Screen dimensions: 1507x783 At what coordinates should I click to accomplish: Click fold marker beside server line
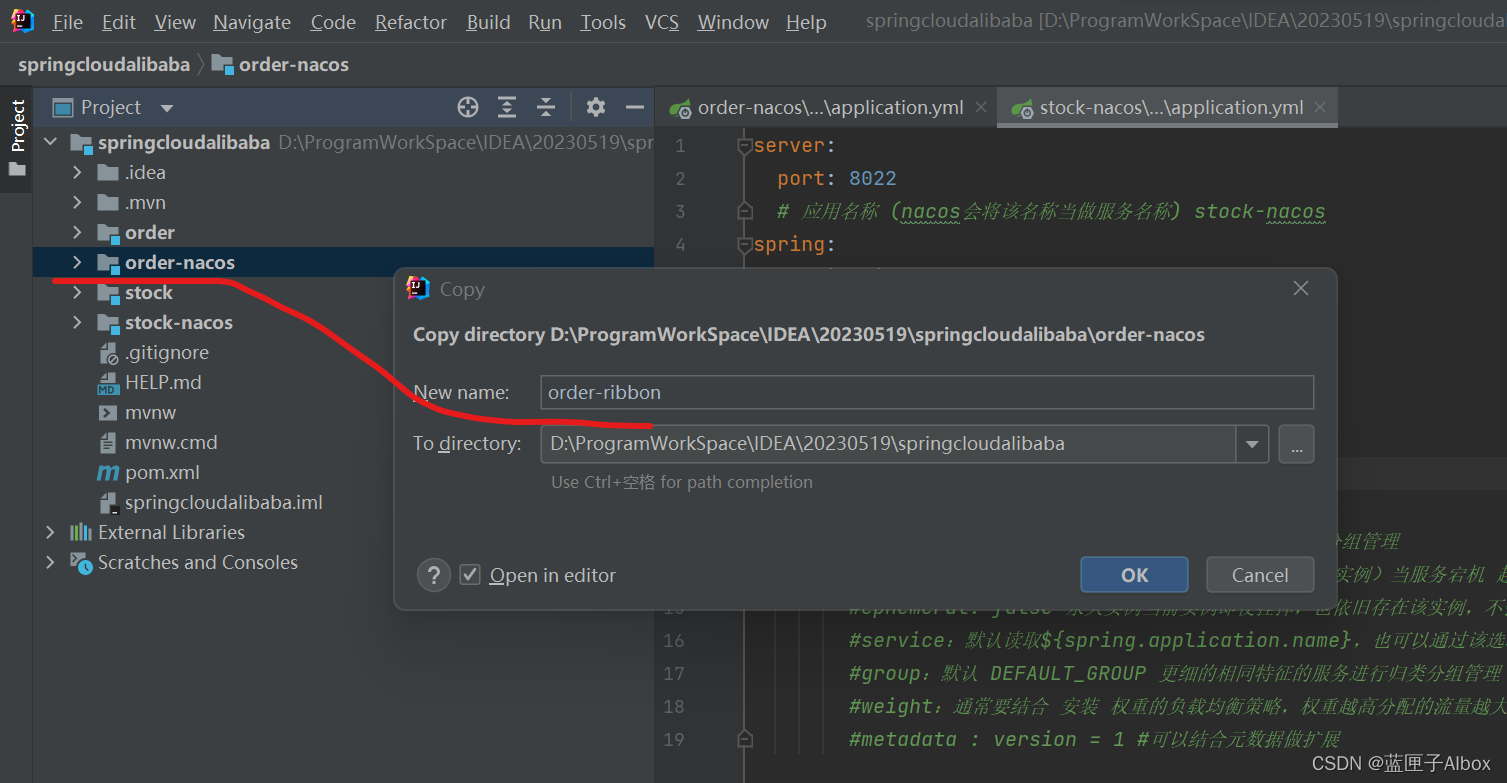coord(743,146)
